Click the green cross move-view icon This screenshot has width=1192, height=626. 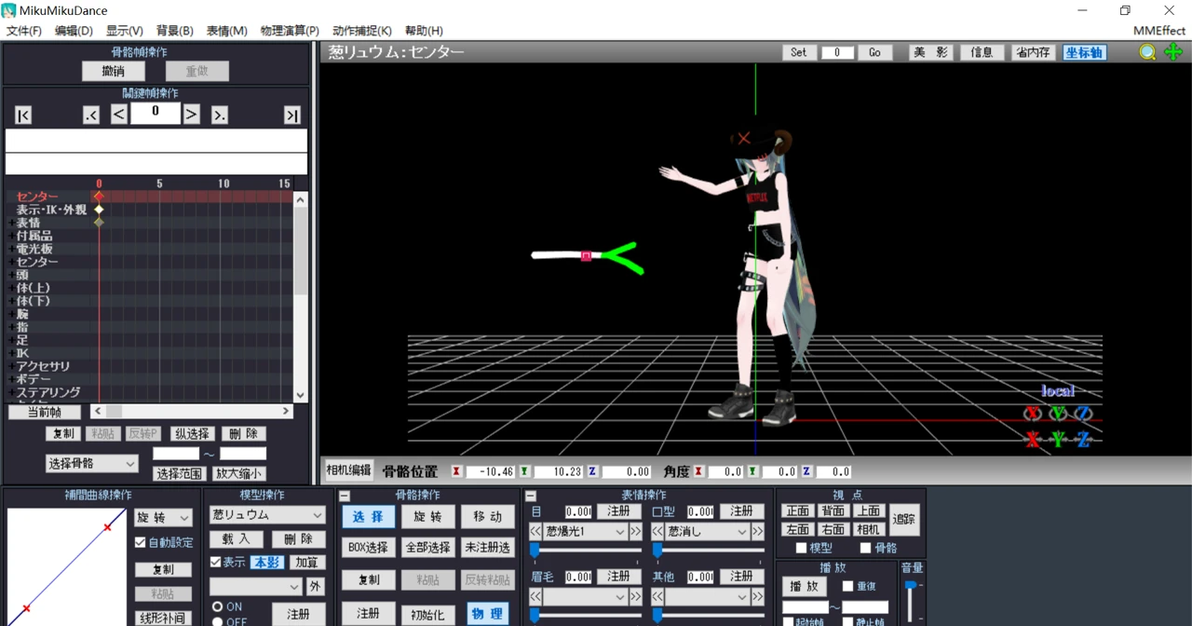(1173, 52)
